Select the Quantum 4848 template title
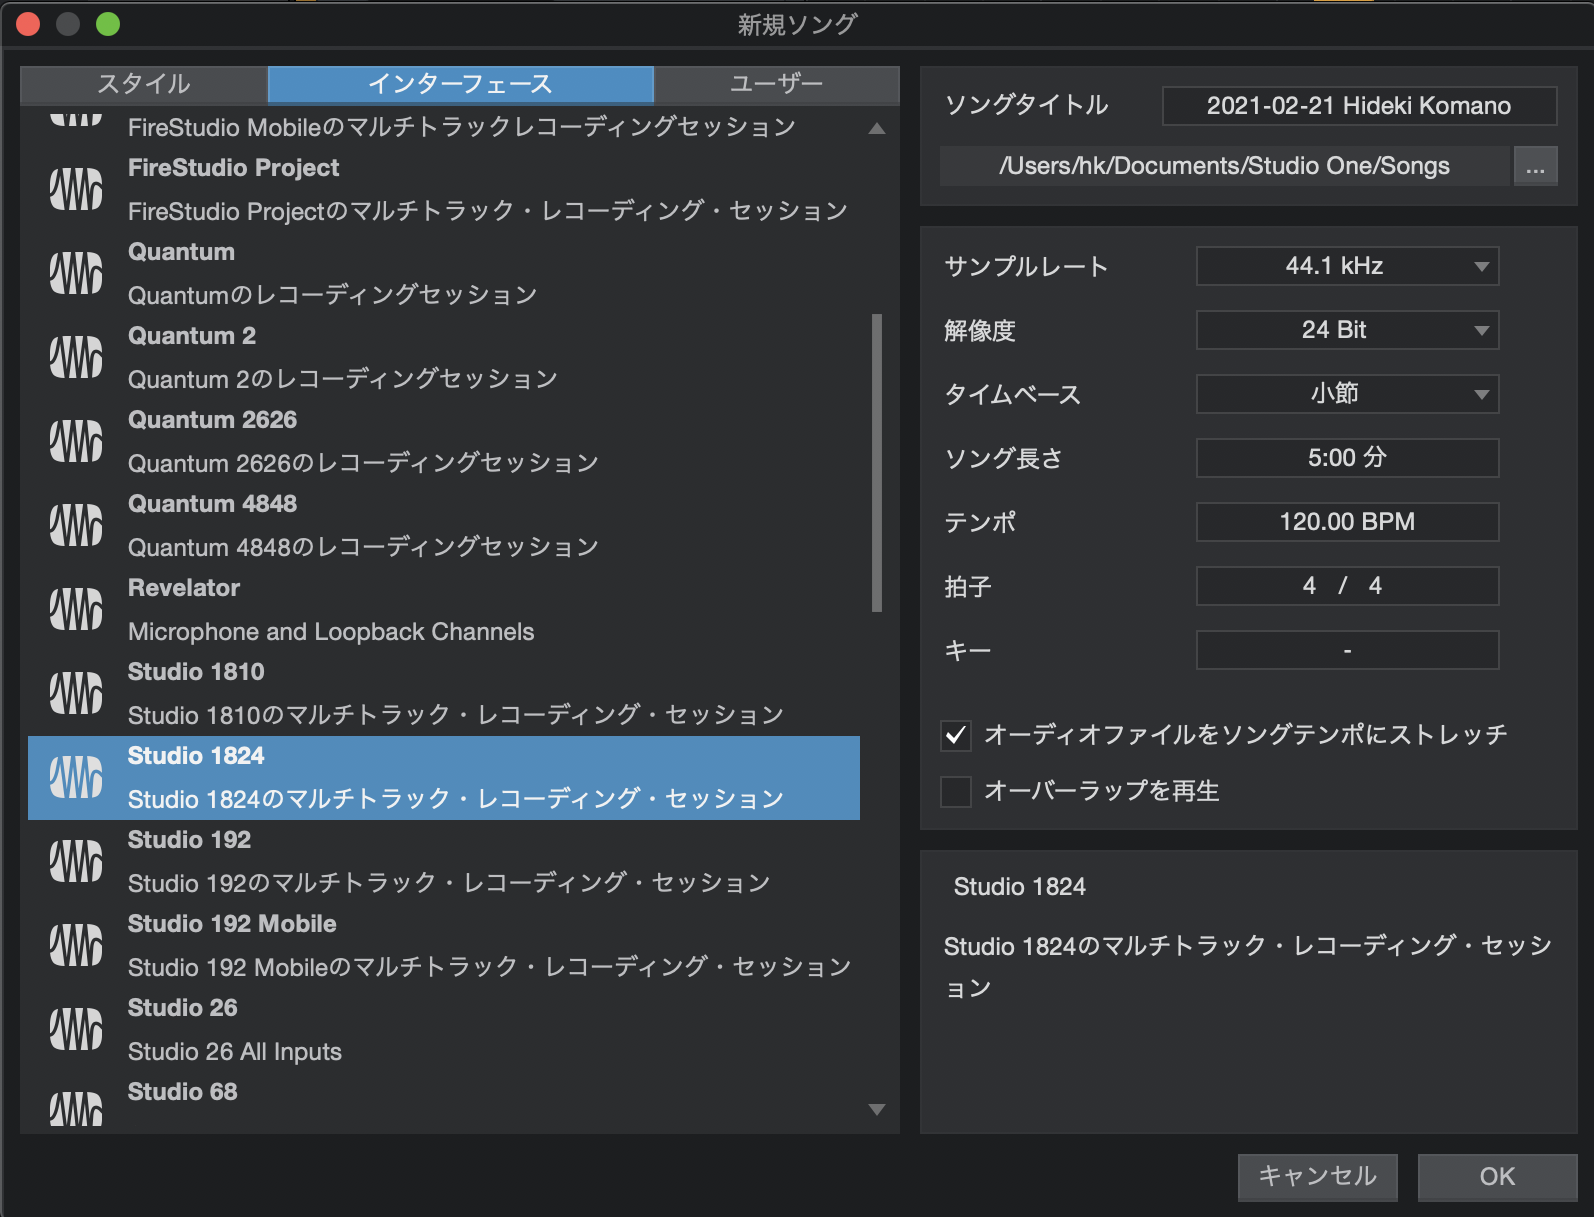This screenshot has height=1217, width=1594. [212, 504]
